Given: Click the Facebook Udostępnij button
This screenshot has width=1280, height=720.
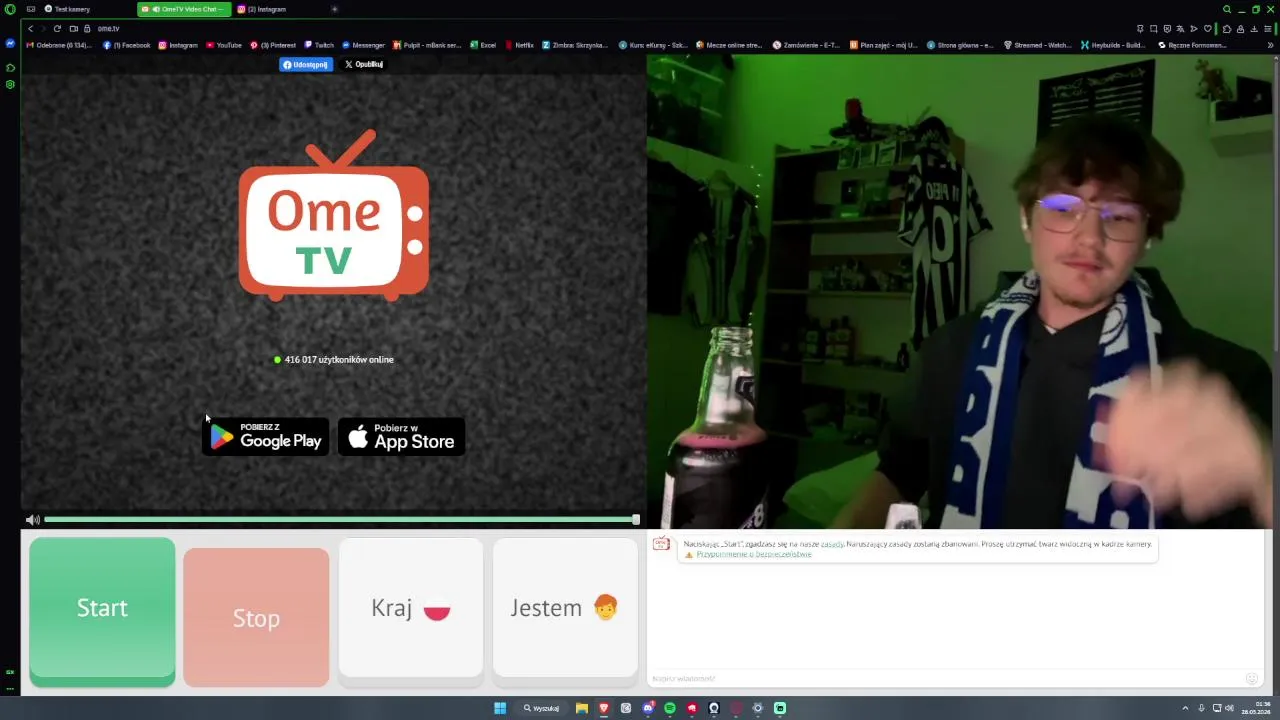Looking at the screenshot, I should (305, 64).
